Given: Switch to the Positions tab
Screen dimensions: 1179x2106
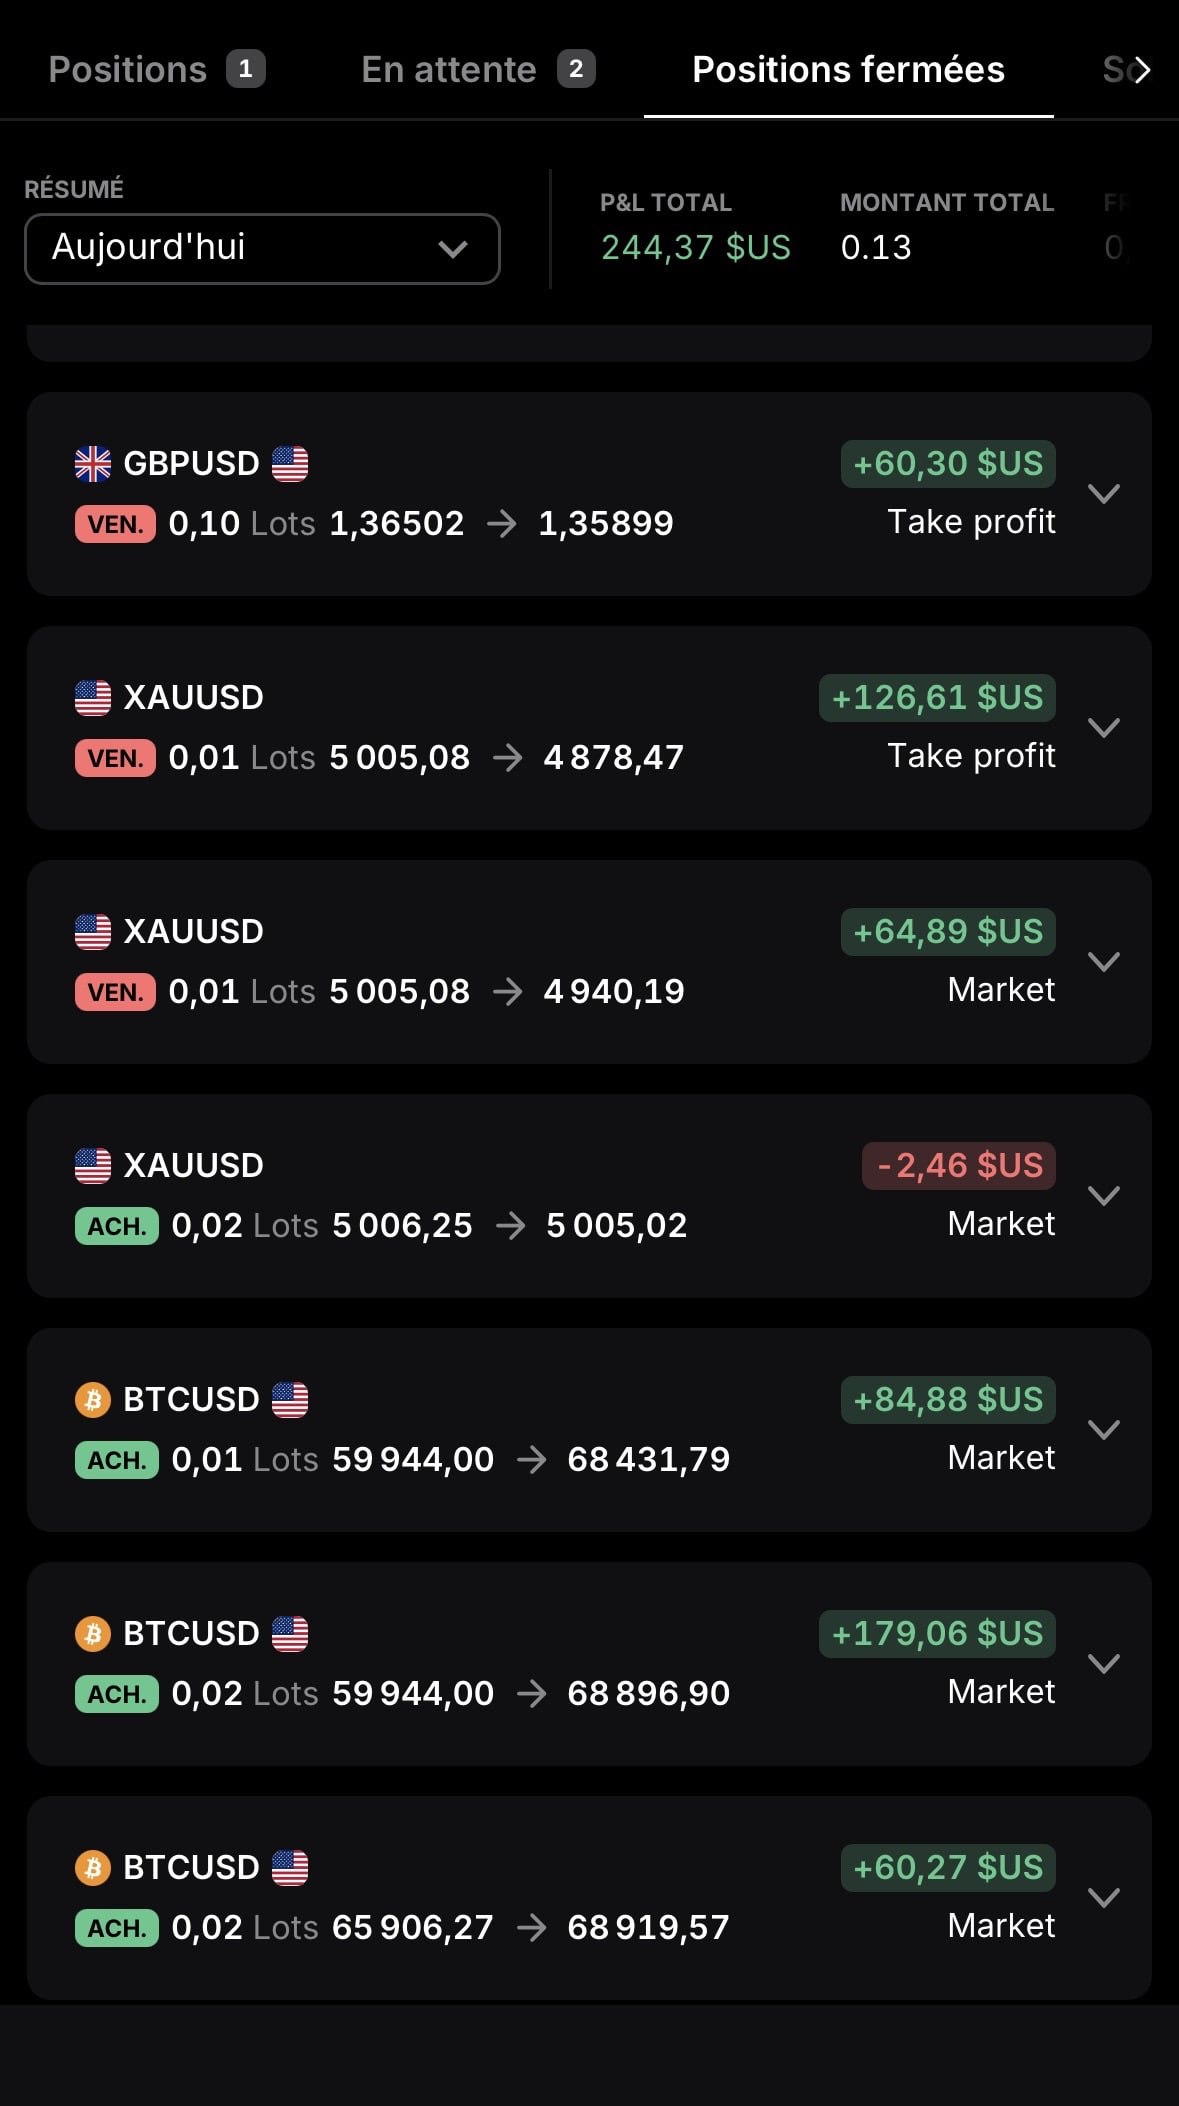Looking at the screenshot, I should click(x=157, y=70).
